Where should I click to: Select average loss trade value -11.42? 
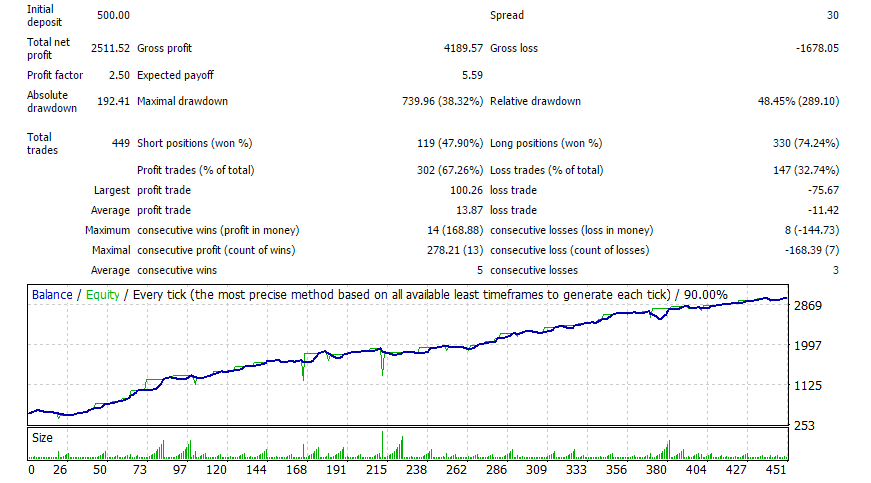coord(823,210)
